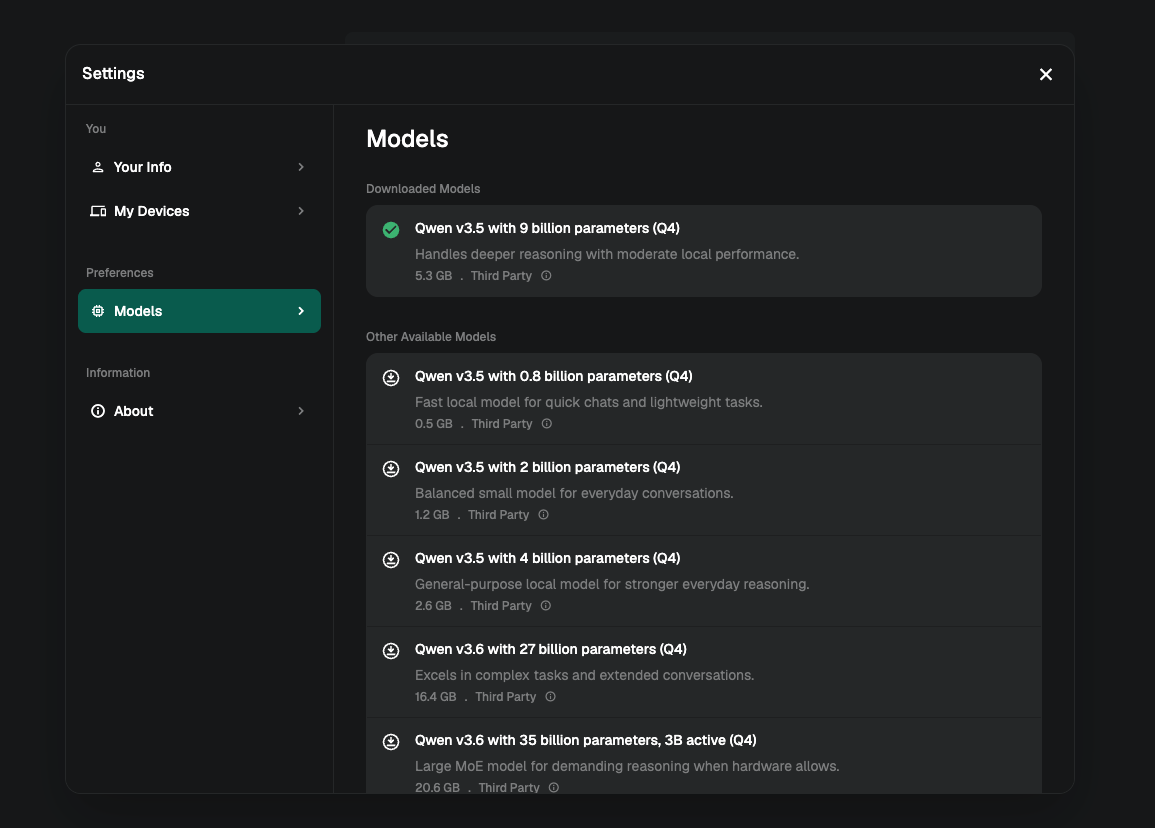1155x828 pixels.
Task: Expand the Your Info chevron
Action: click(x=301, y=167)
